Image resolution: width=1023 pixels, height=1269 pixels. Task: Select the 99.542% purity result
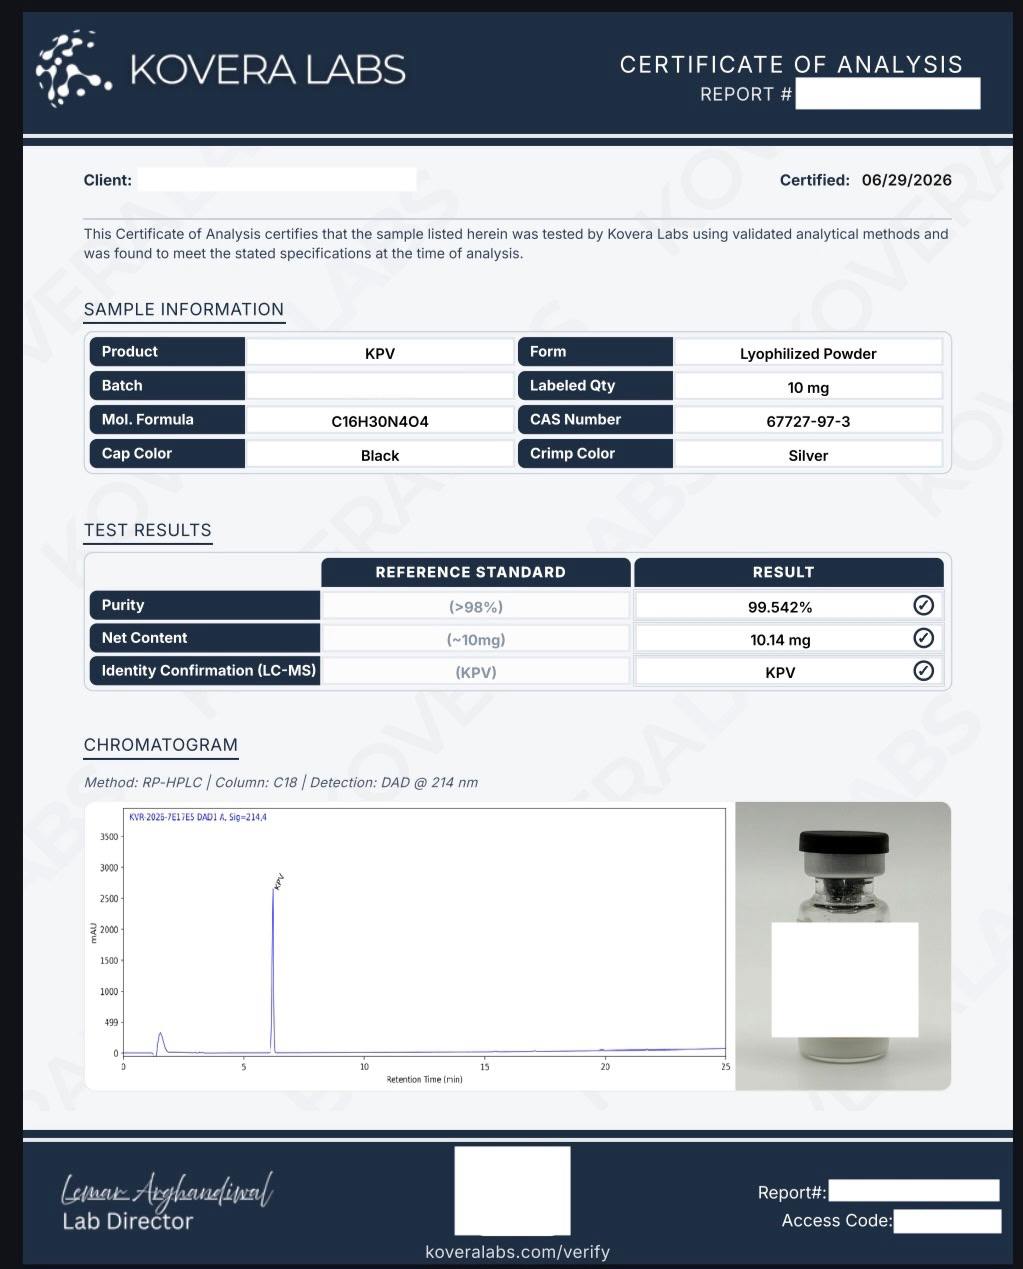click(x=780, y=607)
